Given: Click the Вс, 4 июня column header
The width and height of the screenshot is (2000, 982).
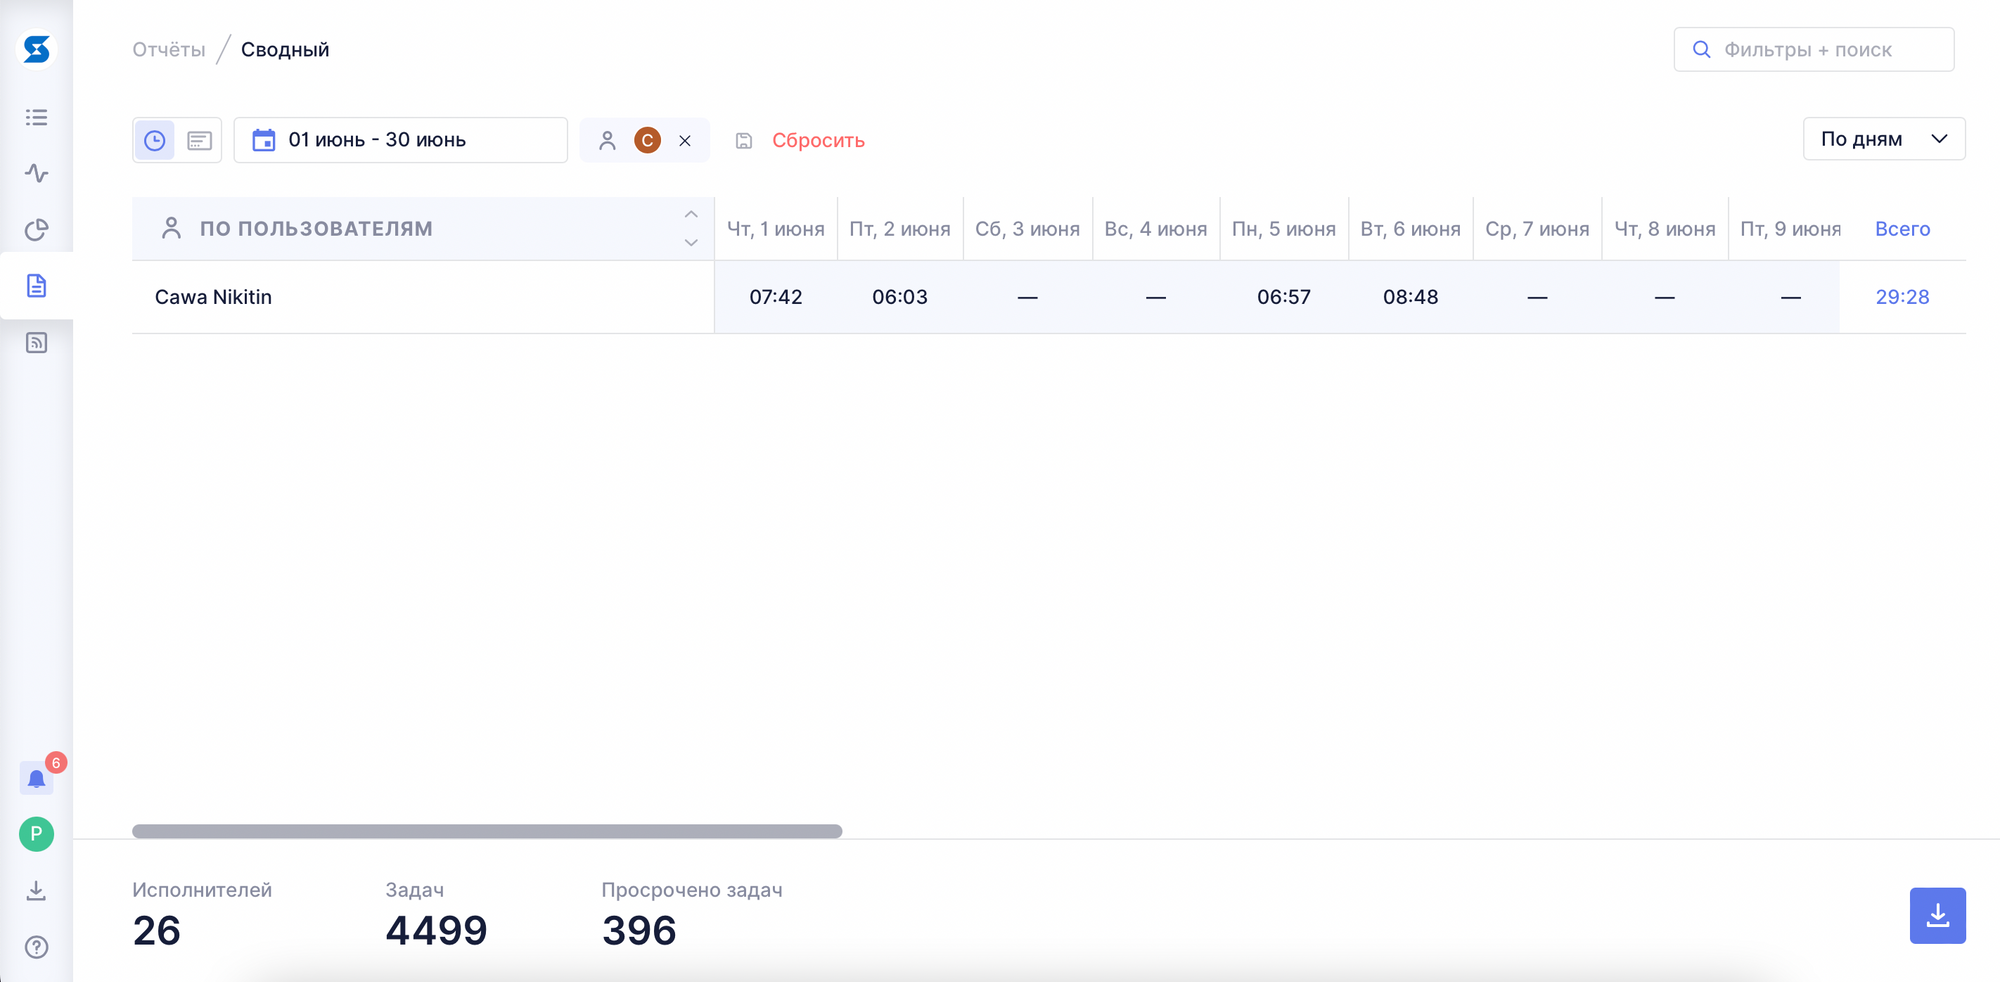Looking at the screenshot, I should click(x=1156, y=229).
